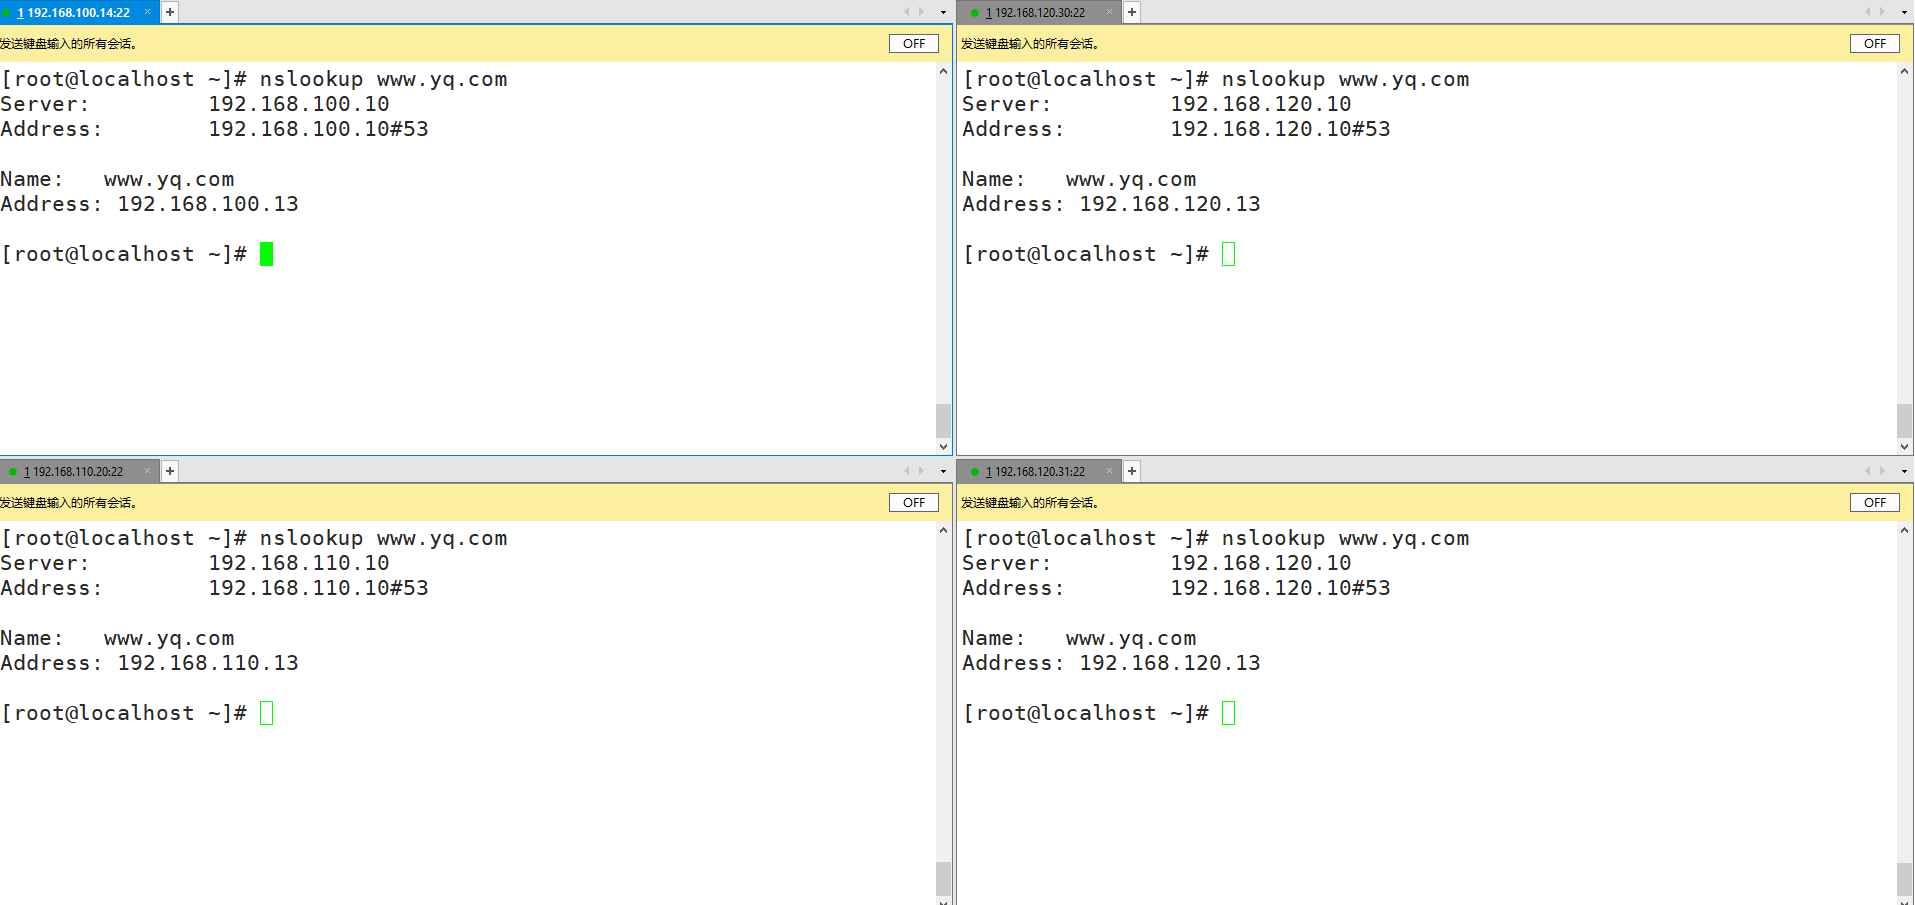Add a tab next to 192.168.120.31 session

coord(1132,471)
